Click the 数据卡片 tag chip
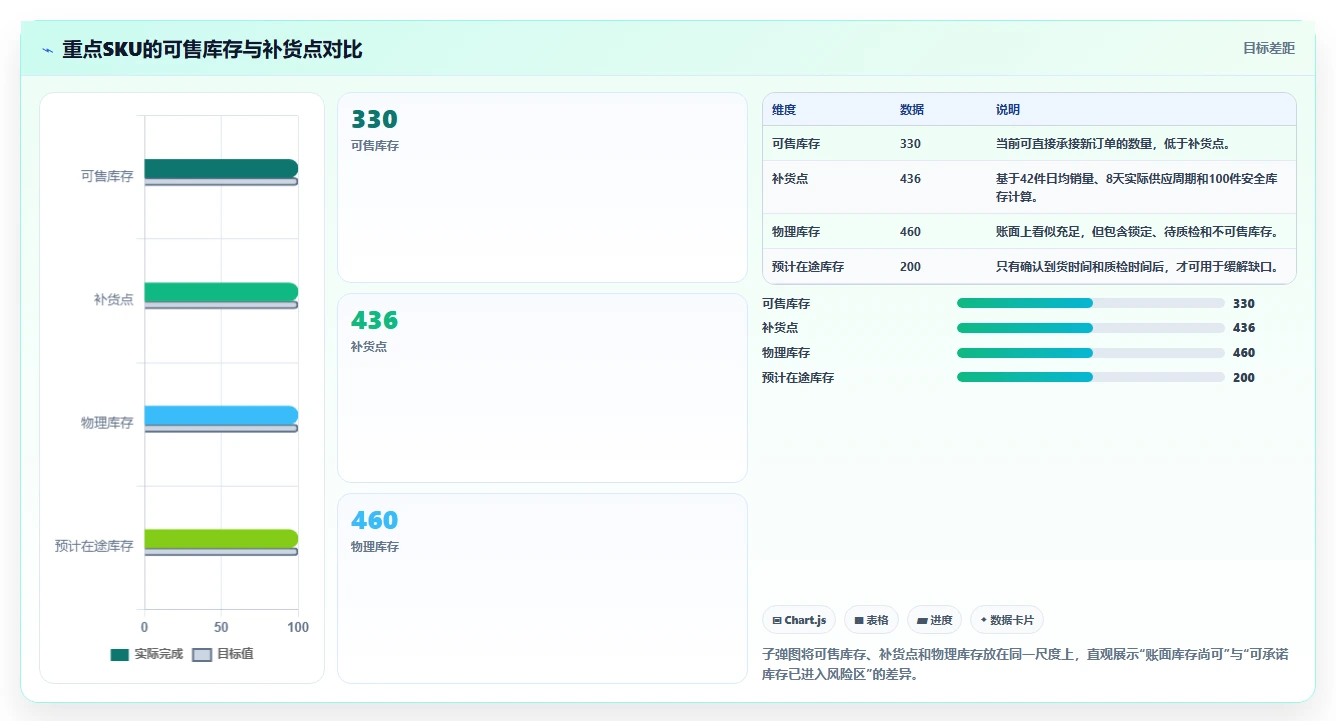Screen dimensions: 1336x721 pos(1007,620)
